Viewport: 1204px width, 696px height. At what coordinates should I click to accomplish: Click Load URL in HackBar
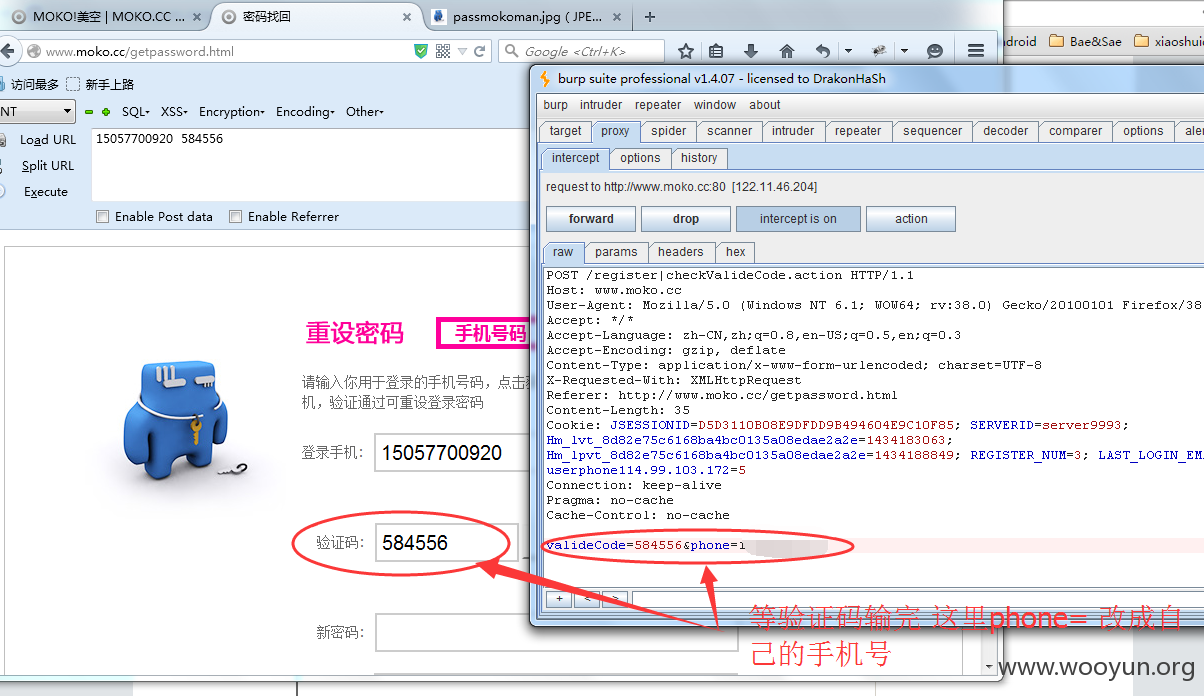pos(48,140)
